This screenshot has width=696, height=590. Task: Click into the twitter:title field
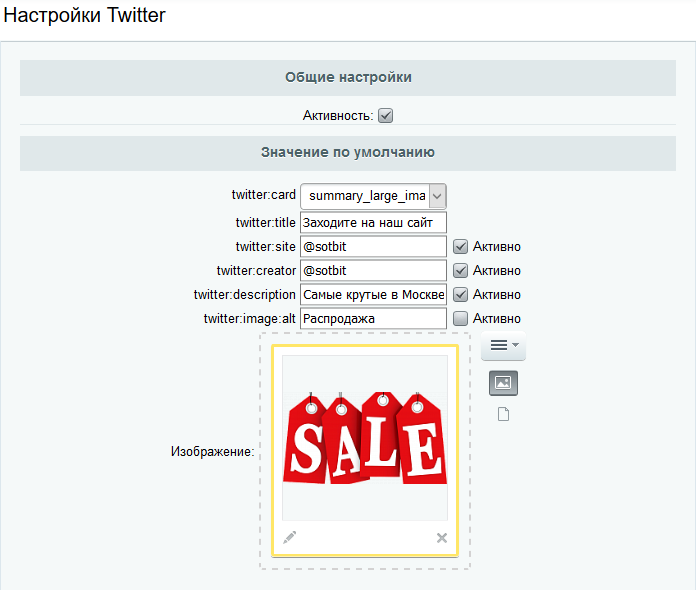click(373, 222)
